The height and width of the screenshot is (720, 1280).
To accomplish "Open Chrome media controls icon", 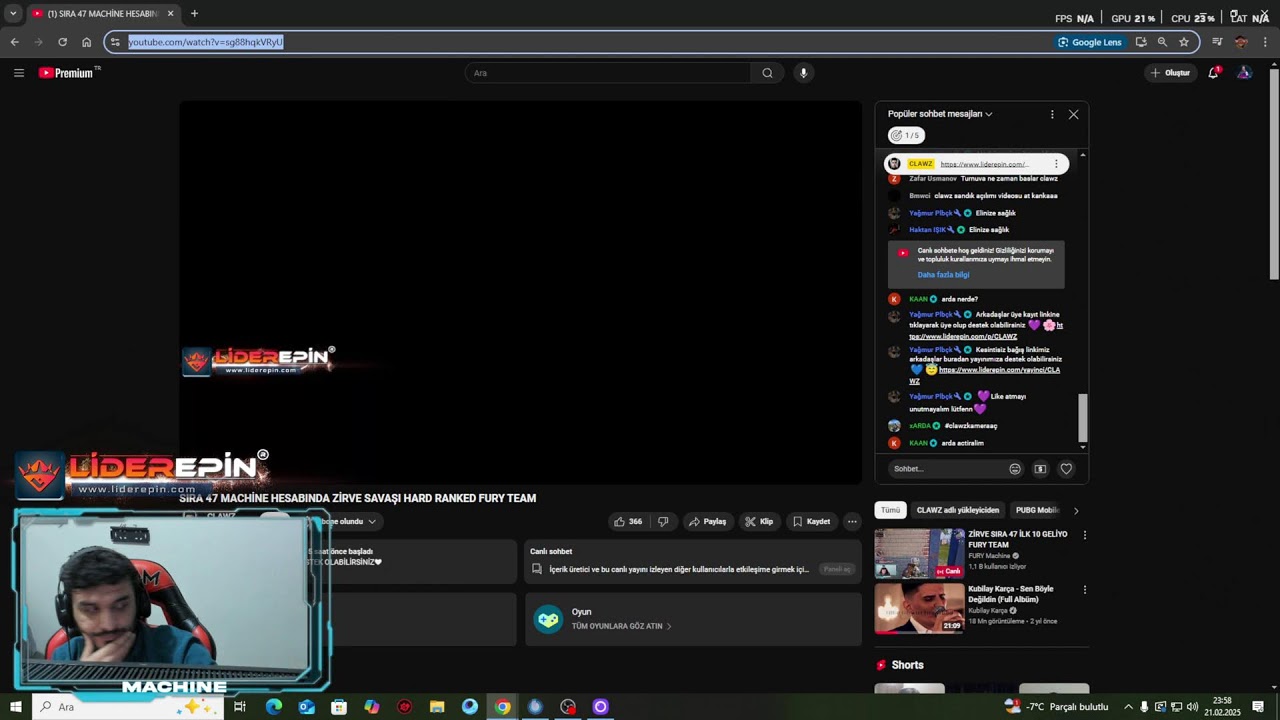I will click(x=1217, y=42).
